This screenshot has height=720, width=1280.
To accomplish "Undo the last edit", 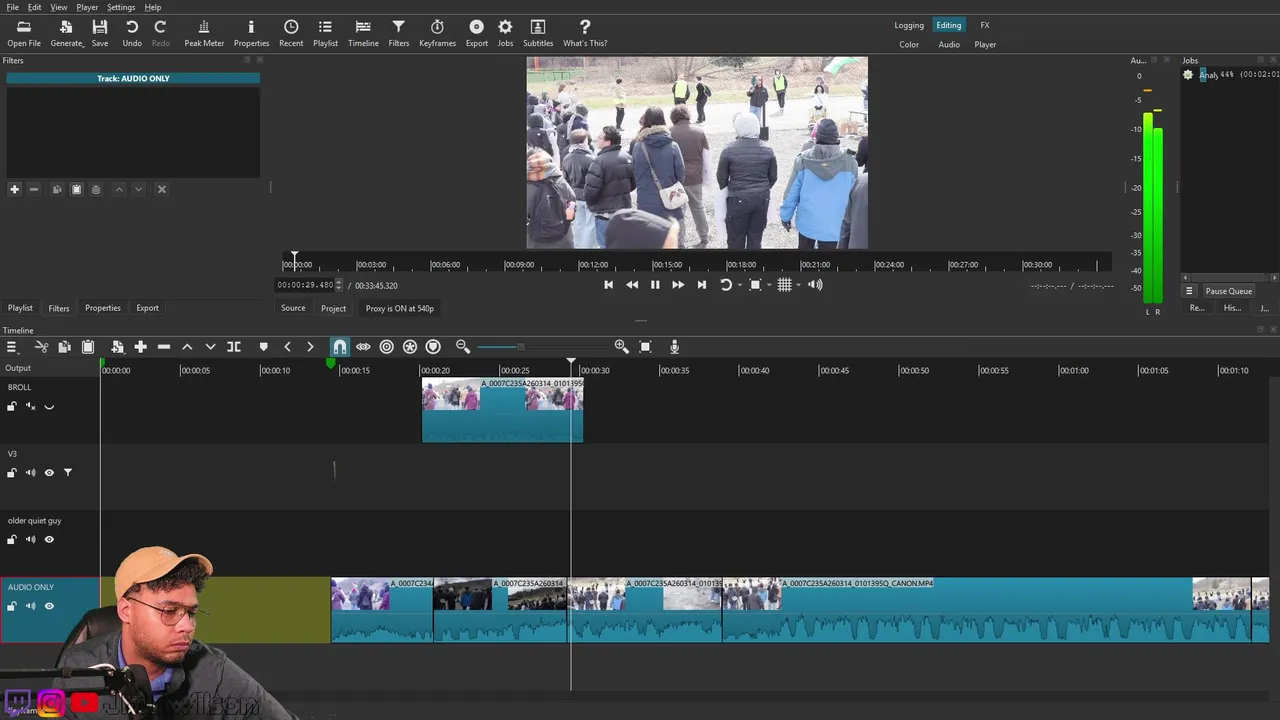I will 132,33.
